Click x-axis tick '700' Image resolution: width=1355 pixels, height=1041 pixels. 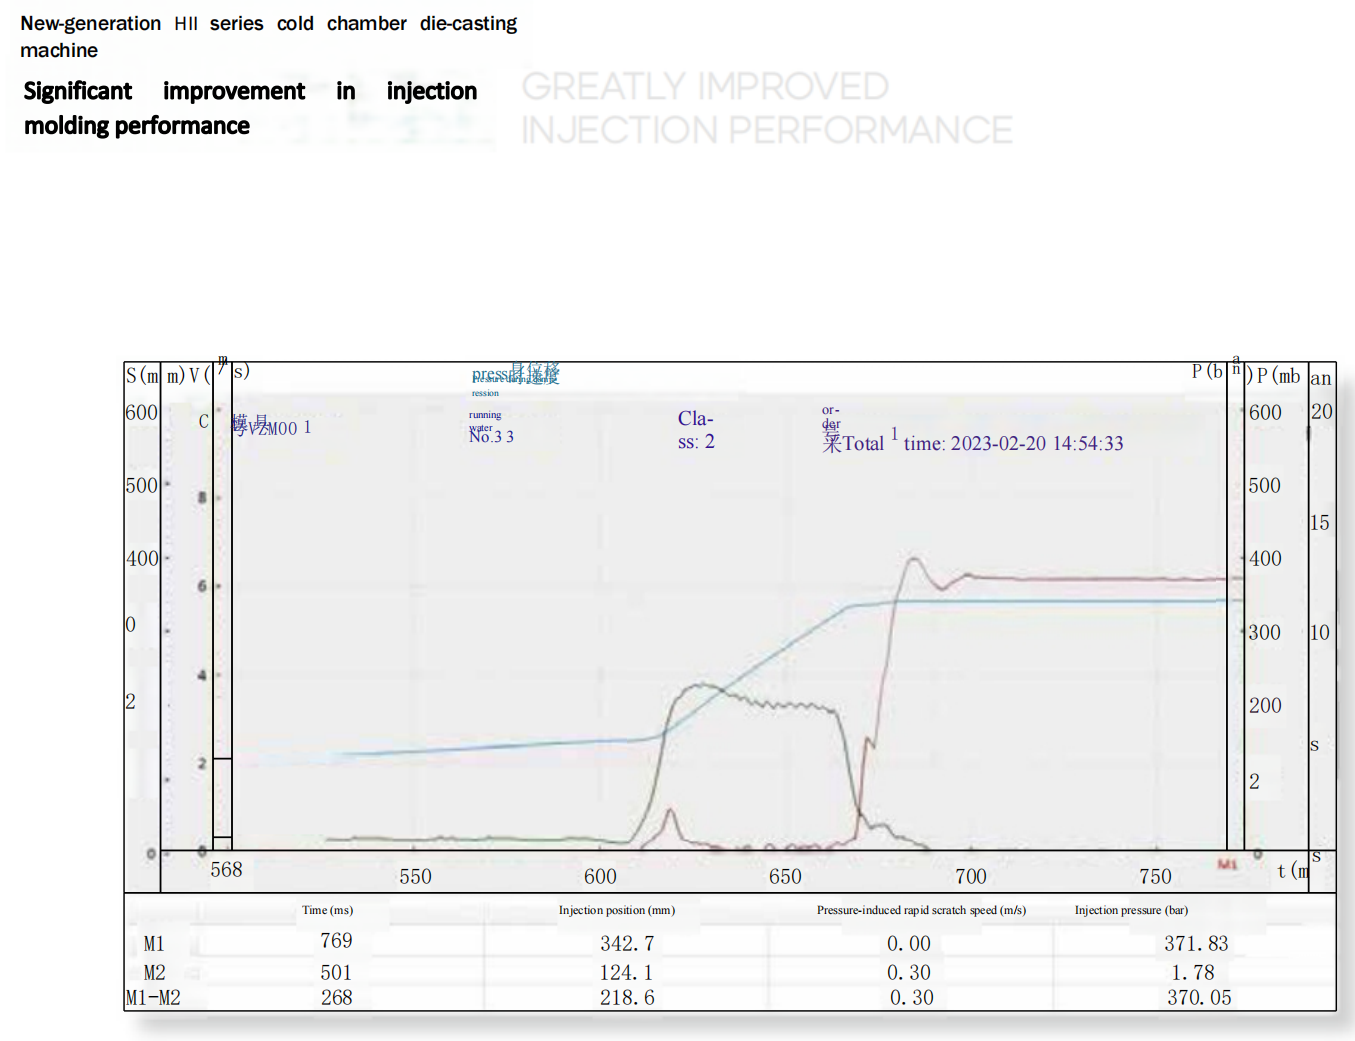(x=970, y=876)
